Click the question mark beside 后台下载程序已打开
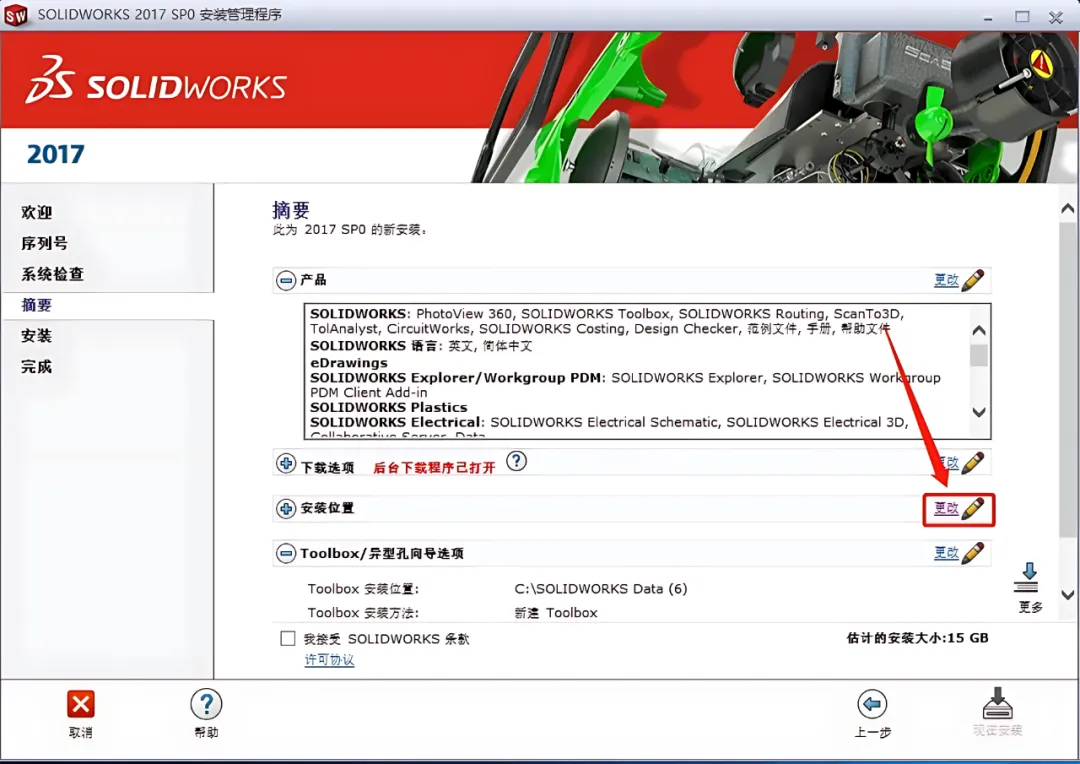 click(516, 461)
